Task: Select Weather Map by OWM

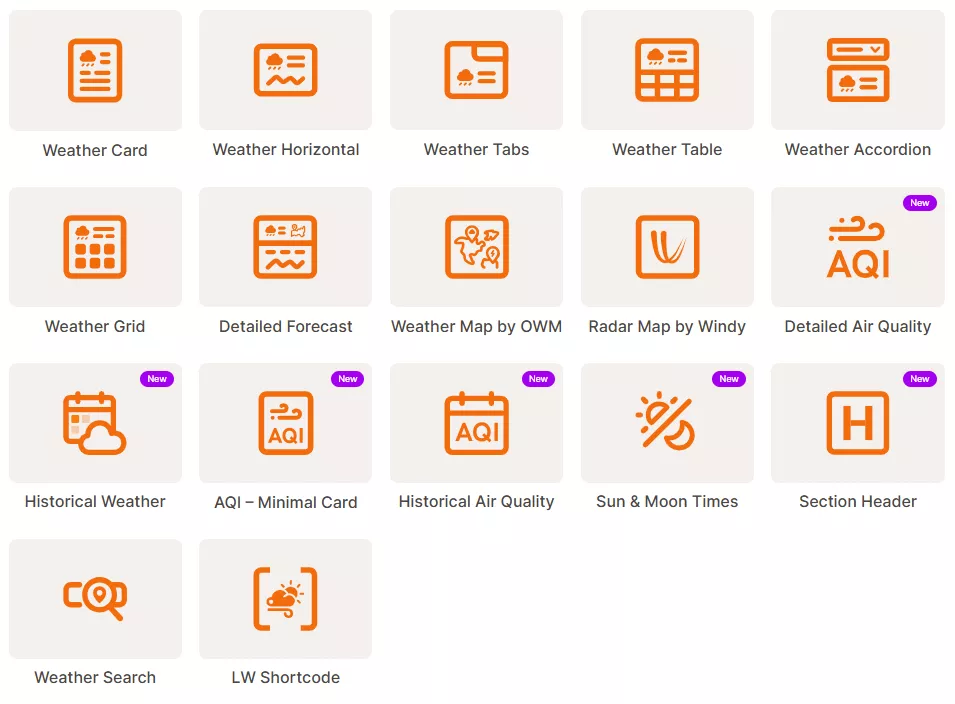Action: pyautogui.click(x=476, y=246)
